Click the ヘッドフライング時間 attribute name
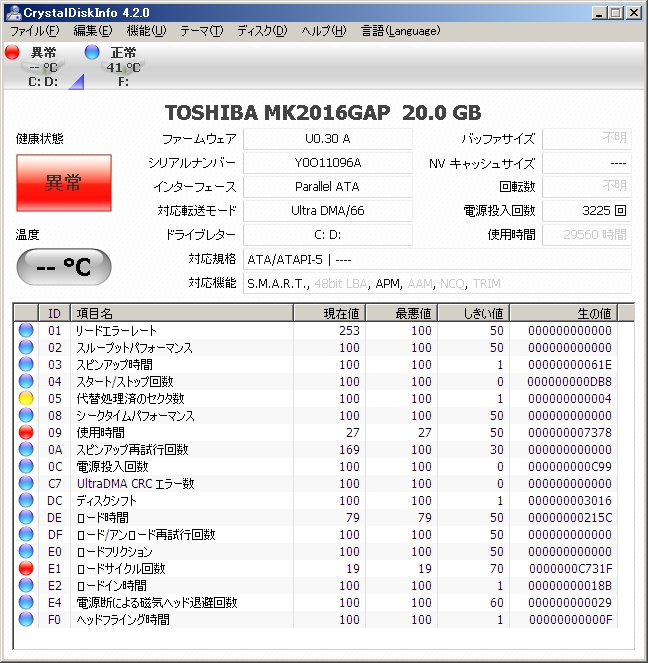The width and height of the screenshot is (648, 663). tap(123, 619)
